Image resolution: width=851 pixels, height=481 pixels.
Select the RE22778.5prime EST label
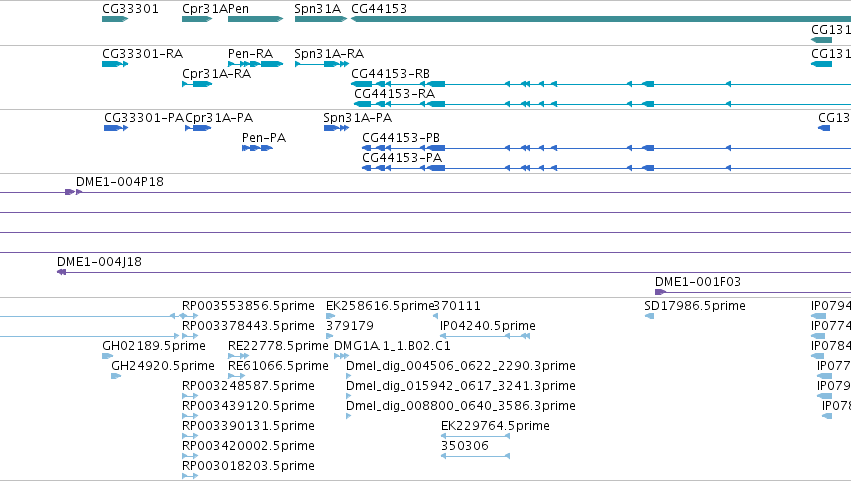coord(278,346)
